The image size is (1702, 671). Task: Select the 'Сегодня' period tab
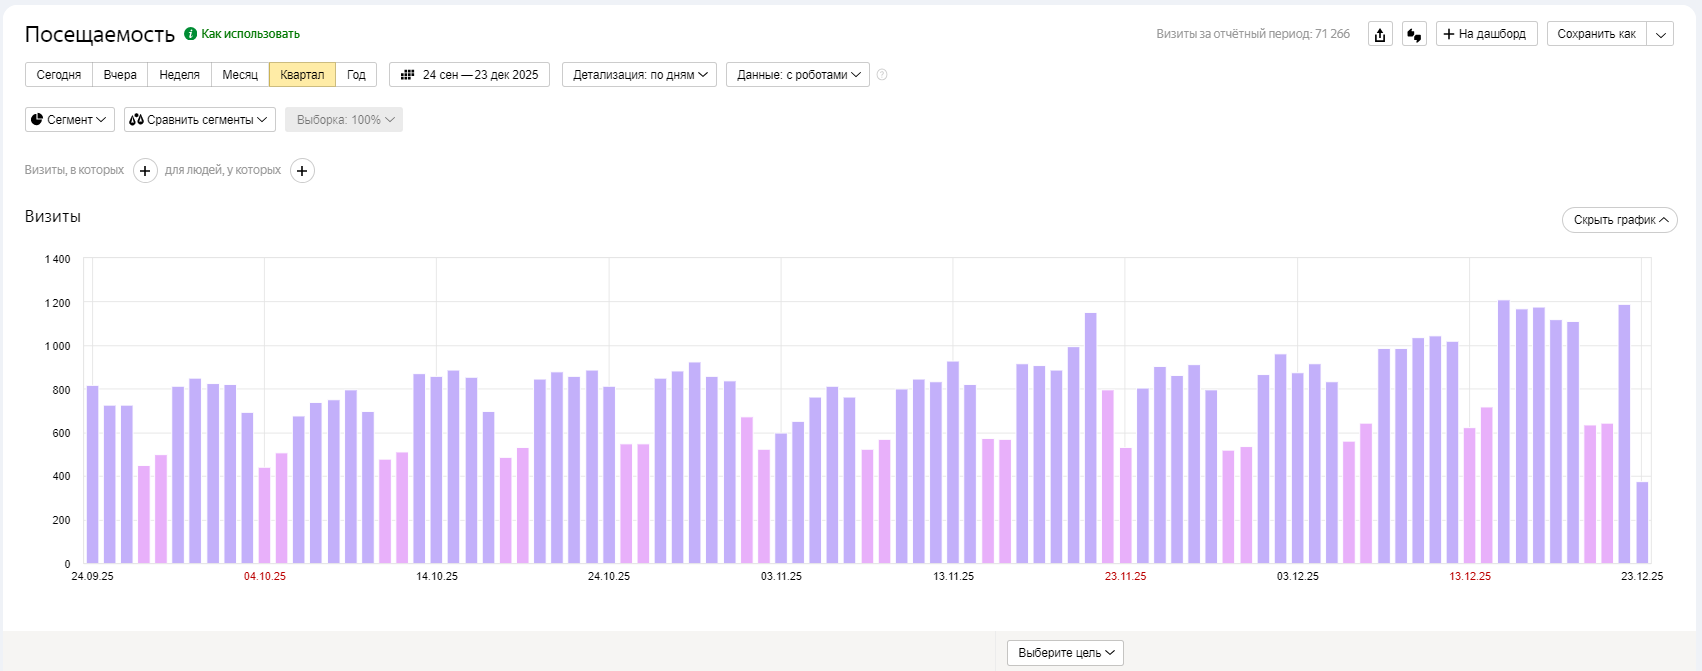coord(59,75)
